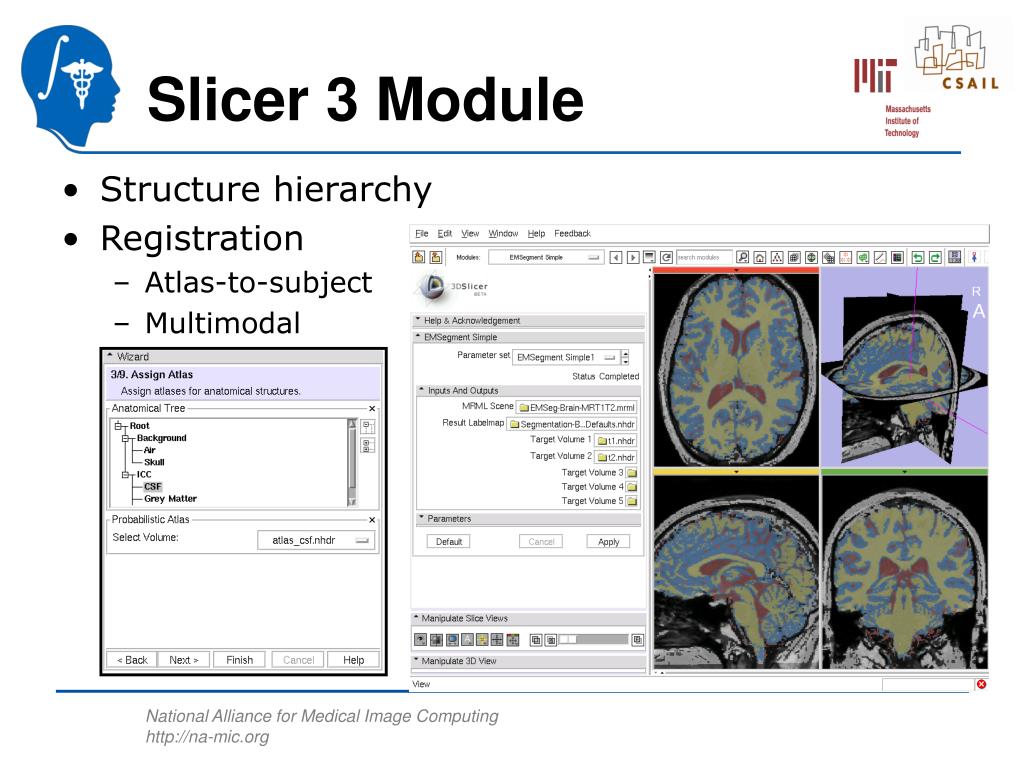Screen dimensions: 1024x768
Task: Go forward to next module with right arrow
Action: pos(633,257)
